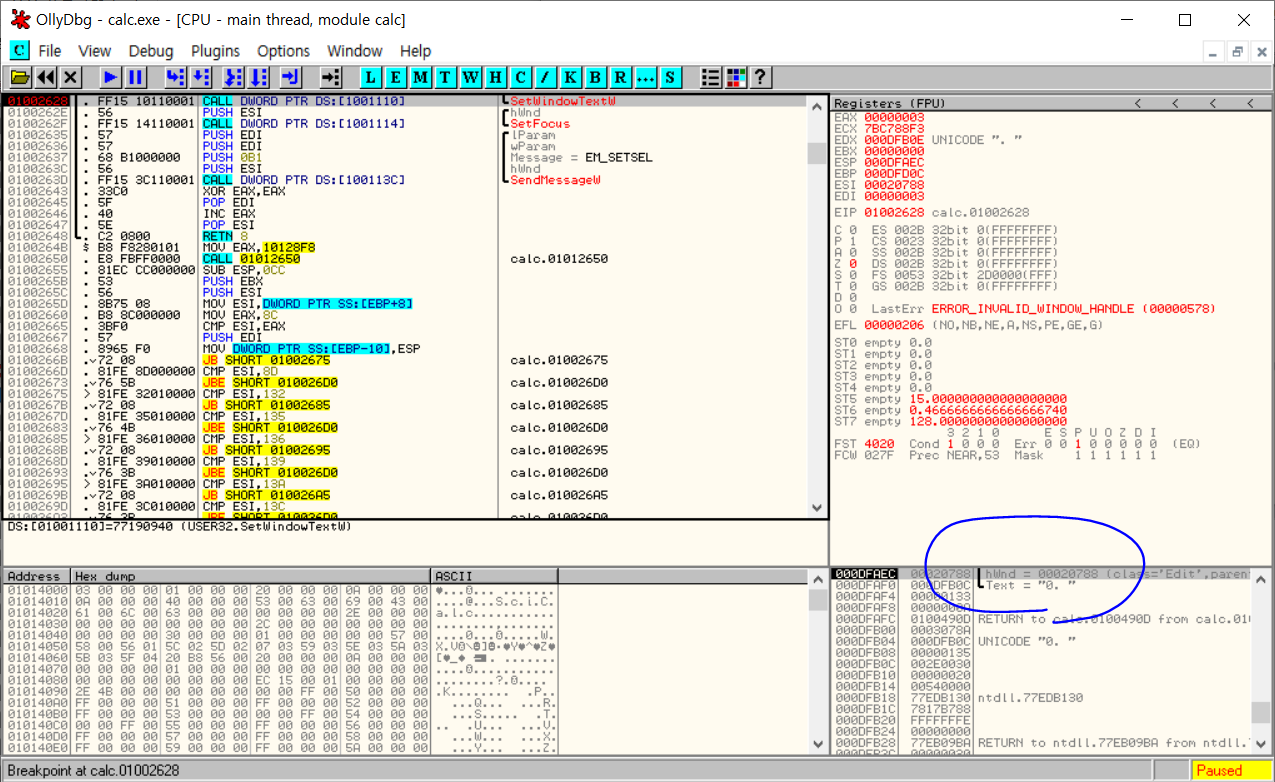
Task: Pause execution with the pause icon
Action: coord(135,77)
